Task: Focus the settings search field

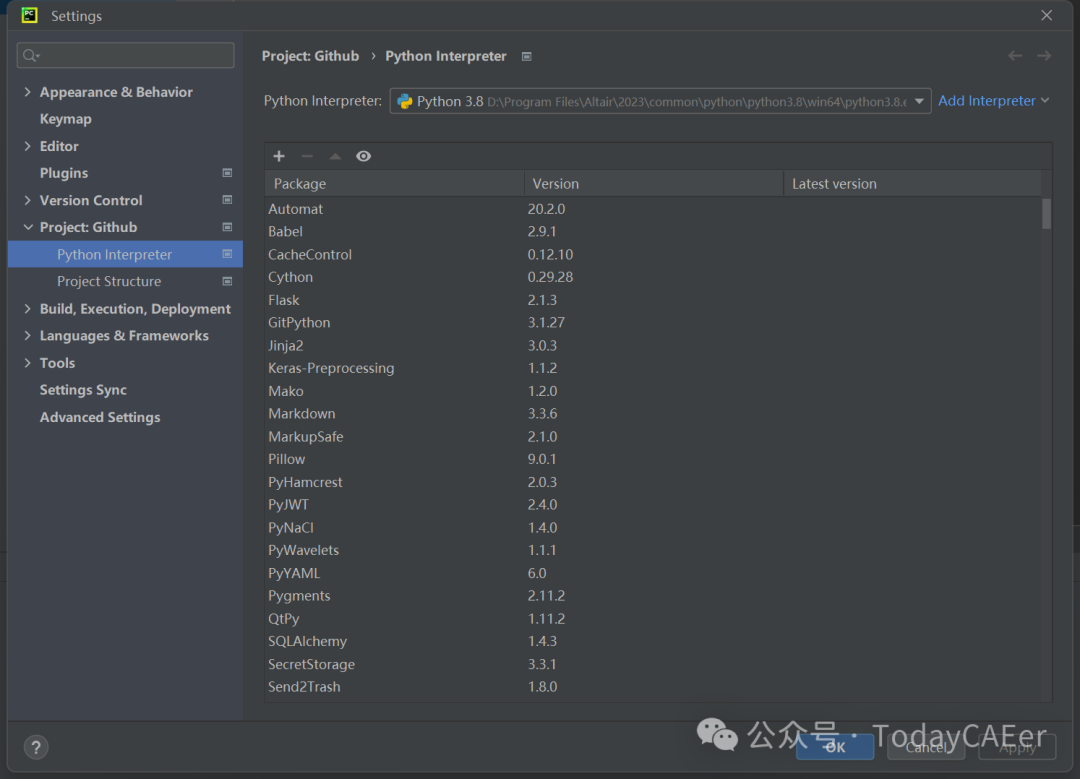Action: click(x=125, y=55)
